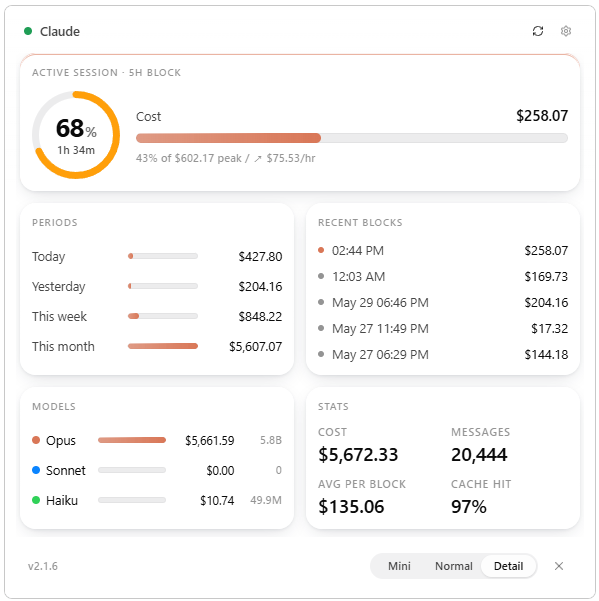
Task: Click the blue Sonnet model dot
Action: (x=36, y=470)
